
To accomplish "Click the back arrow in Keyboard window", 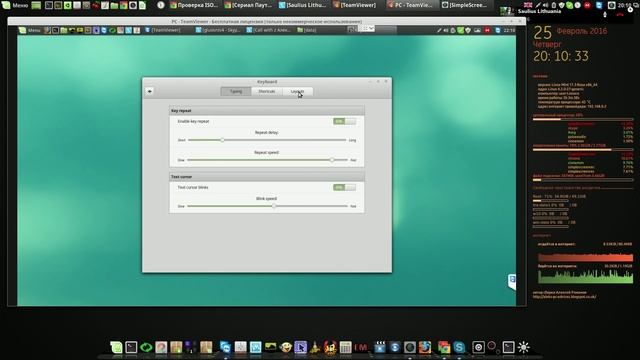I will pyautogui.click(x=150, y=91).
